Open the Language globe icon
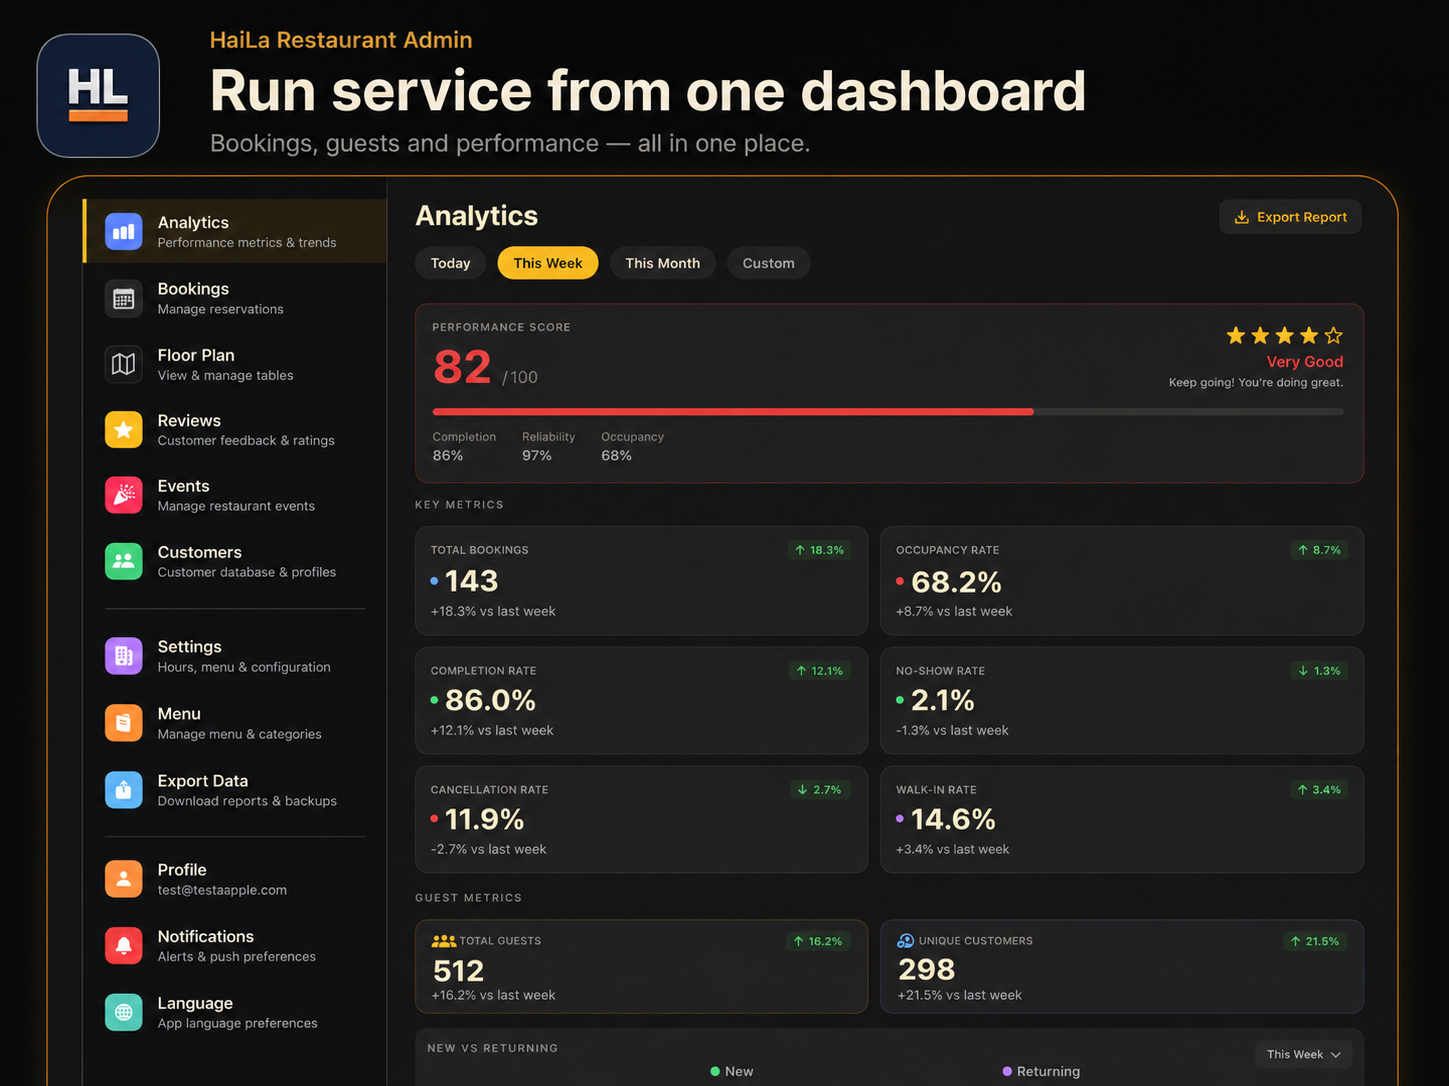This screenshot has height=1086, width=1449. (123, 1012)
